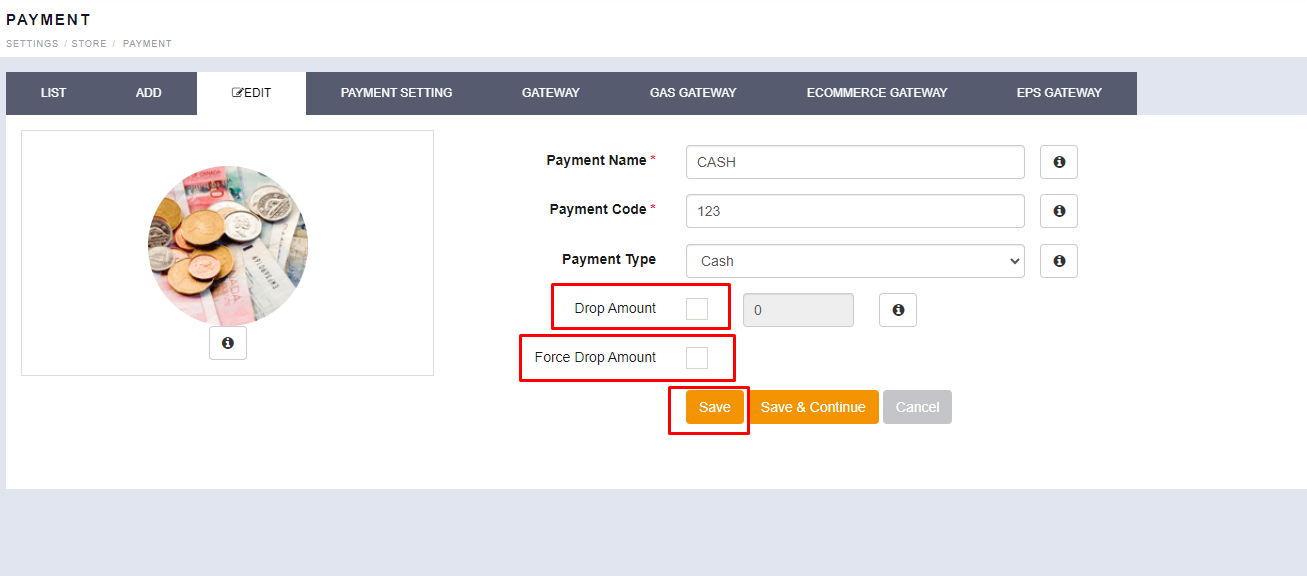Screen dimensions: 1307x576
Task: Enable the Drop Amount checkbox
Action: tap(697, 309)
